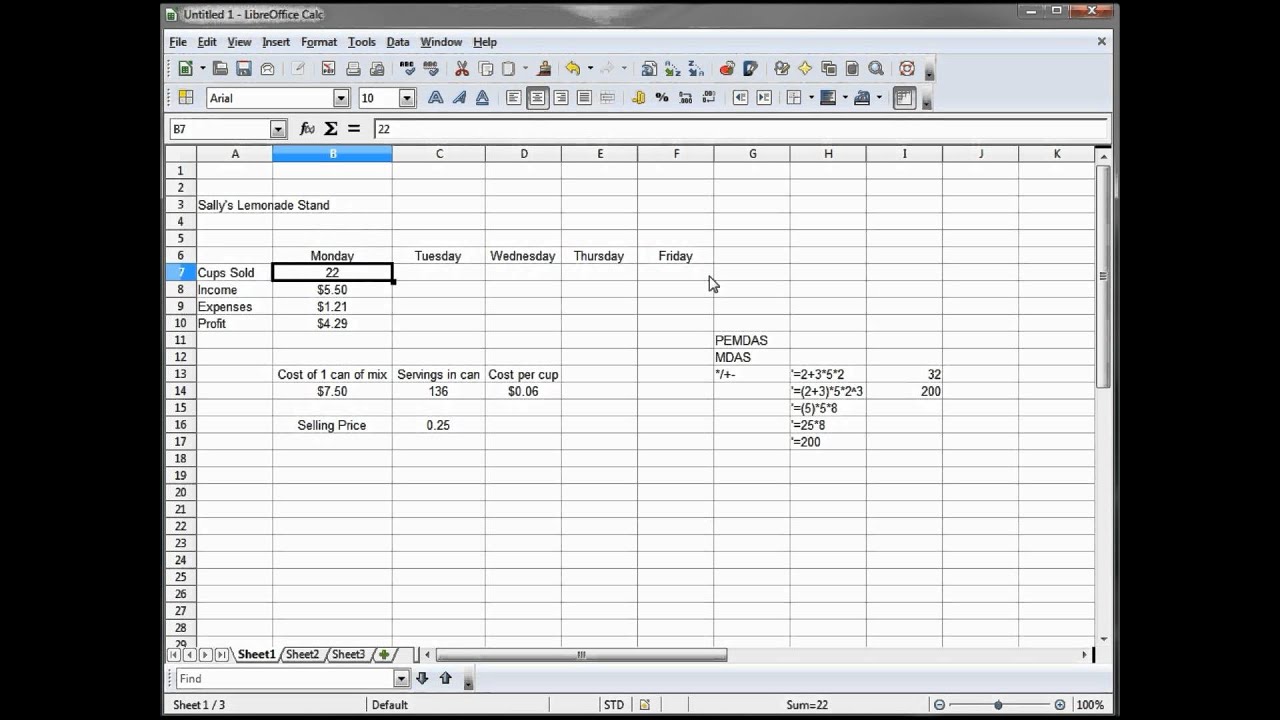Image resolution: width=1280 pixels, height=720 pixels.
Task: Open LibreOffice Help lifebuoy icon
Action: point(907,69)
